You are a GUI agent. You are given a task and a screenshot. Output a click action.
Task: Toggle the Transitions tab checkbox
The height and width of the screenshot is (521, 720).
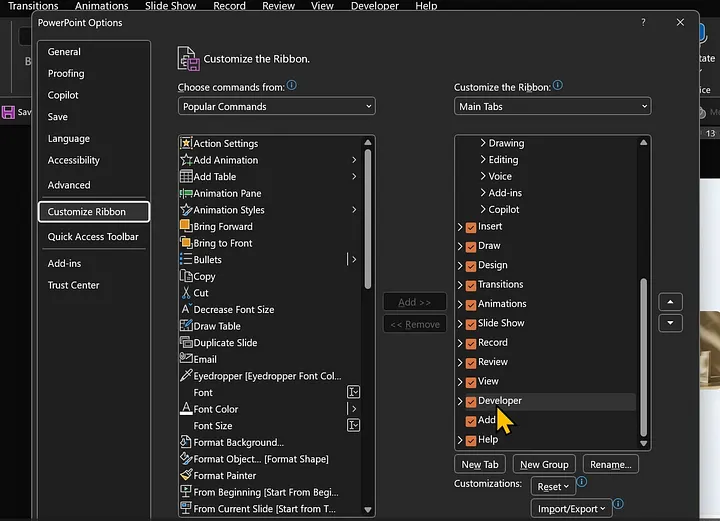tap(471, 285)
